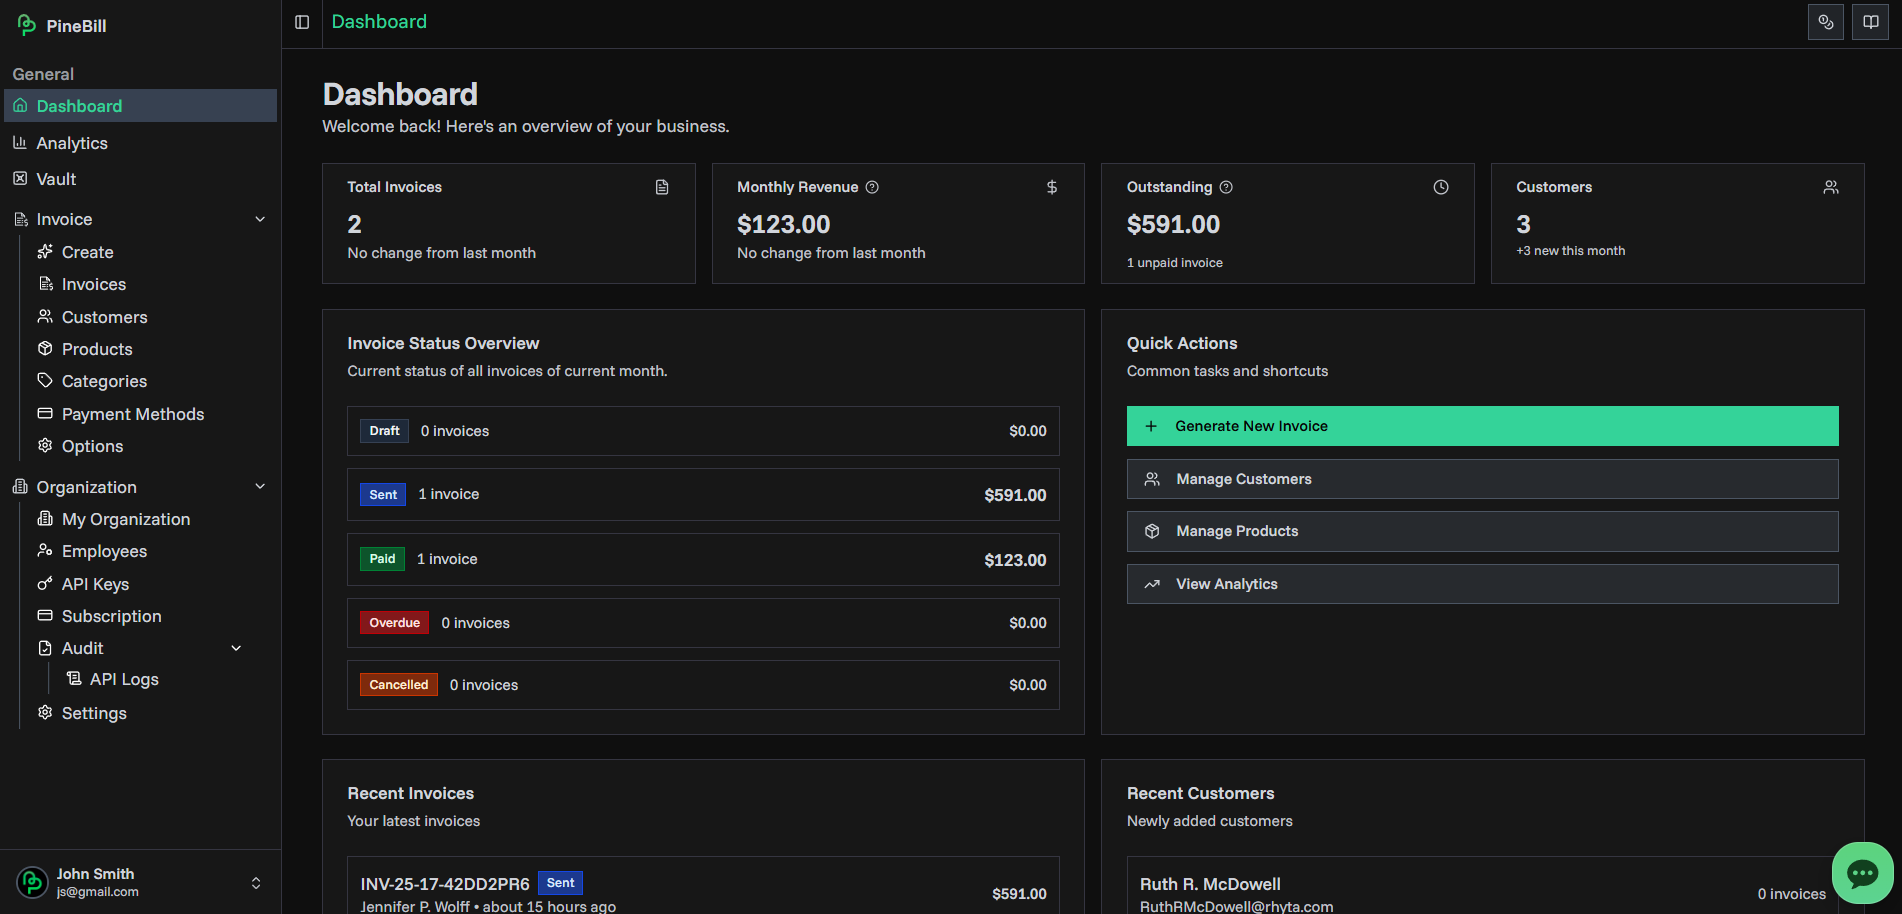Viewport: 1902px width, 914px height.
Task: Go to Payment Methods page
Action: (x=132, y=414)
